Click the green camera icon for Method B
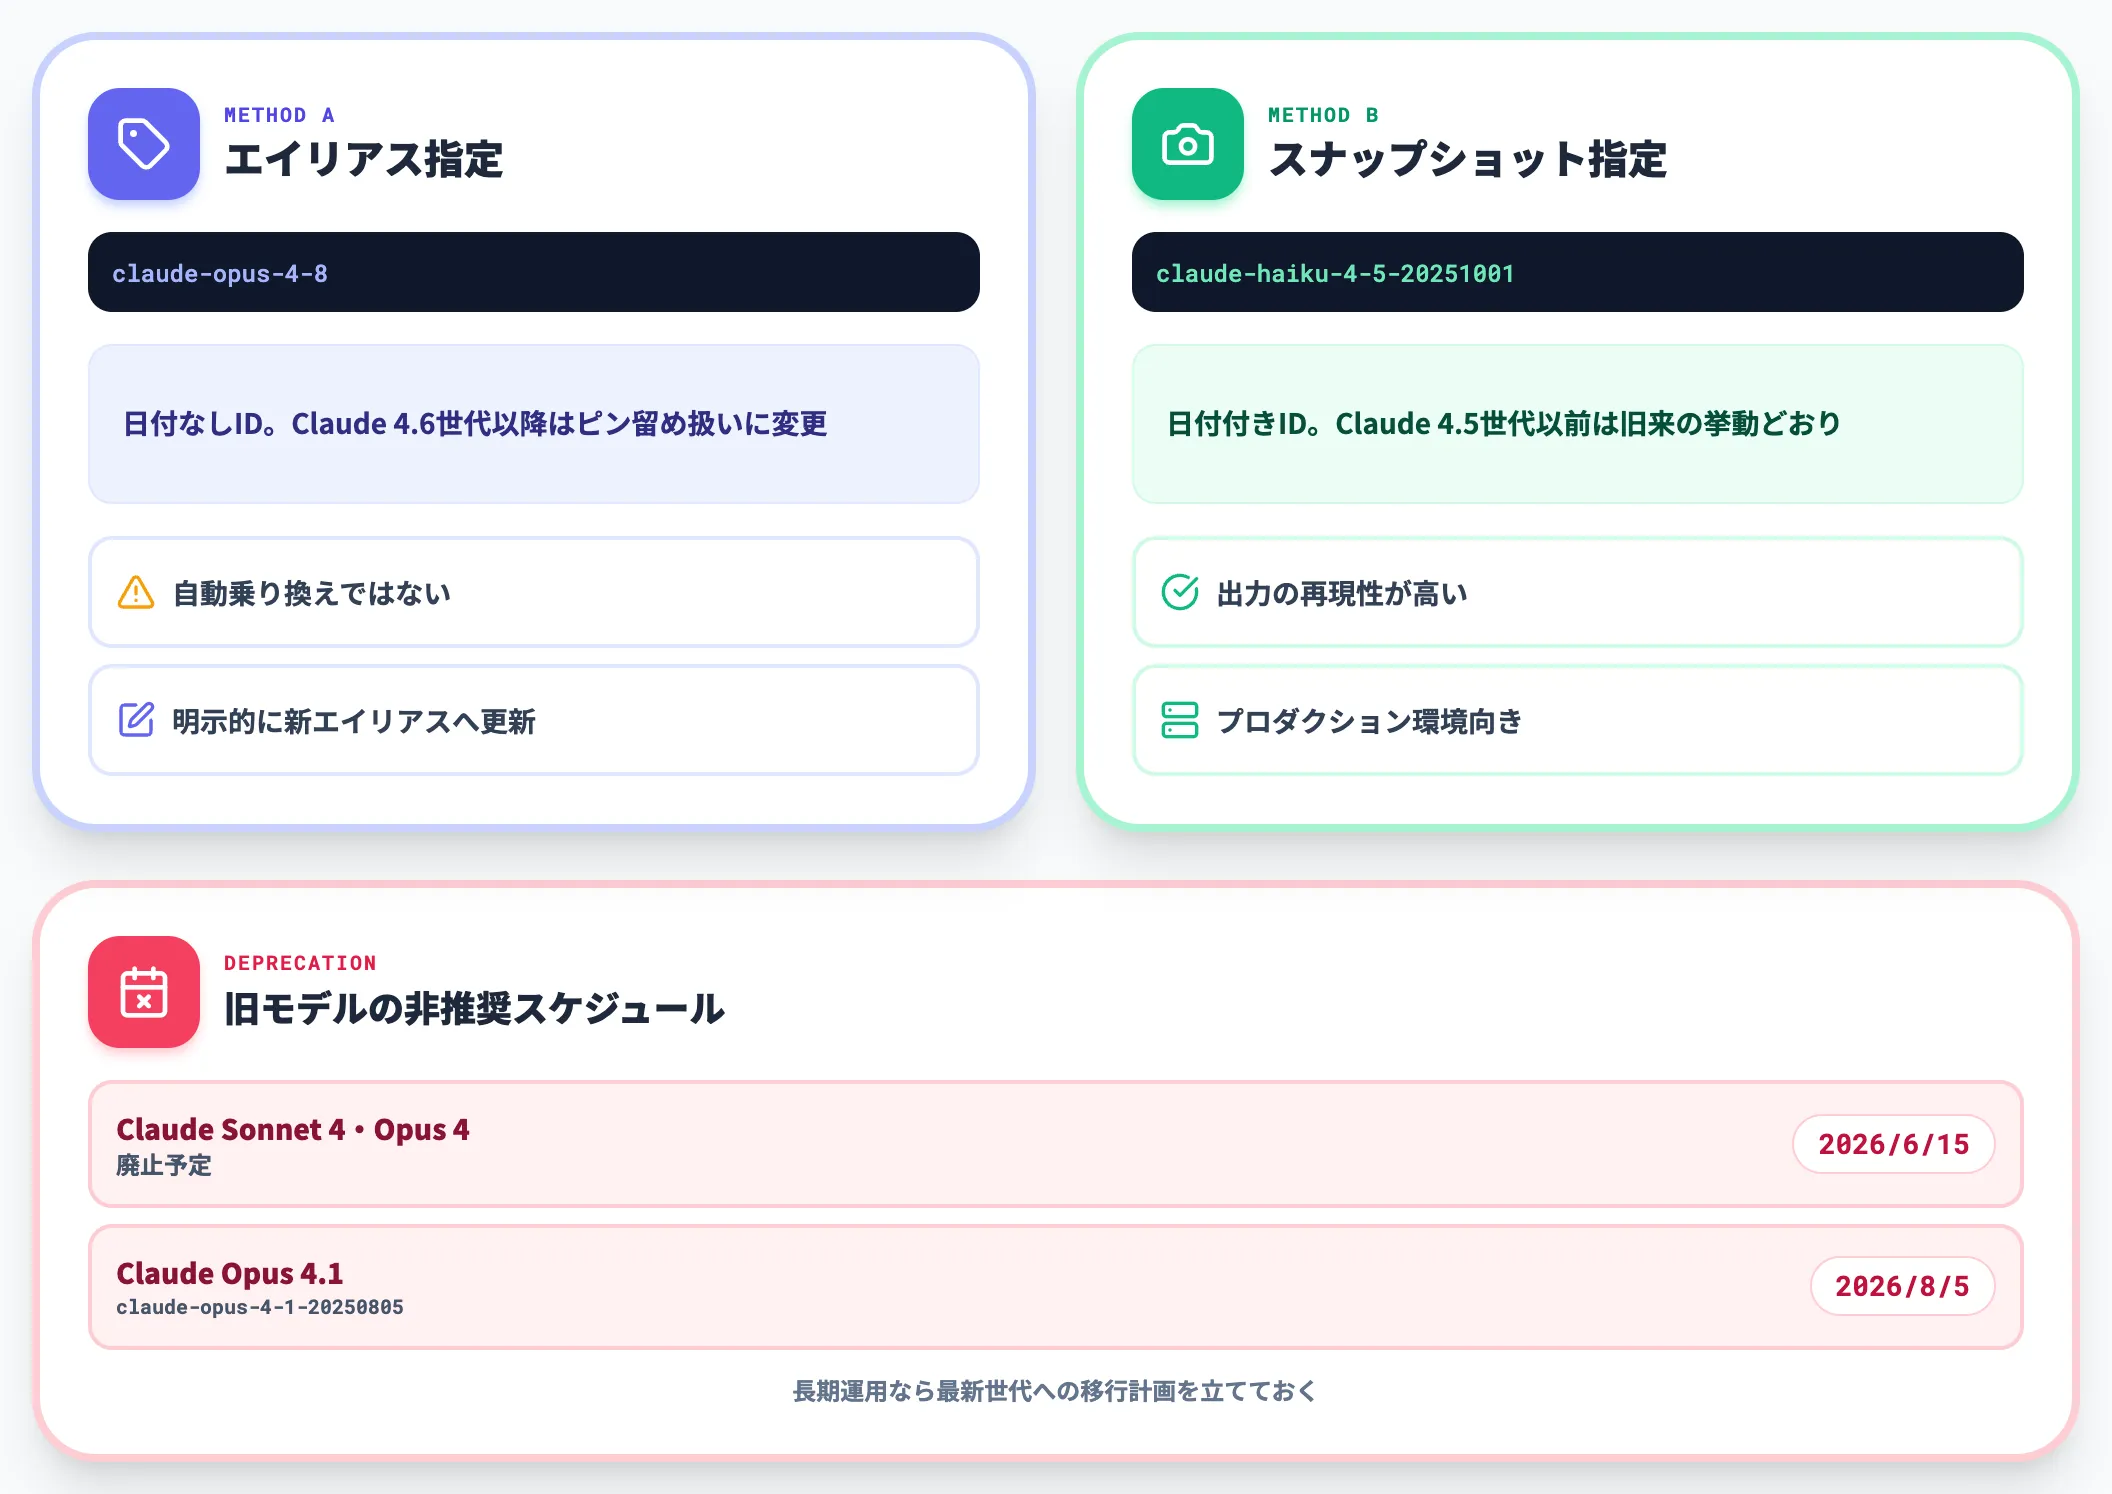The image size is (2112, 1494). coord(1188,144)
